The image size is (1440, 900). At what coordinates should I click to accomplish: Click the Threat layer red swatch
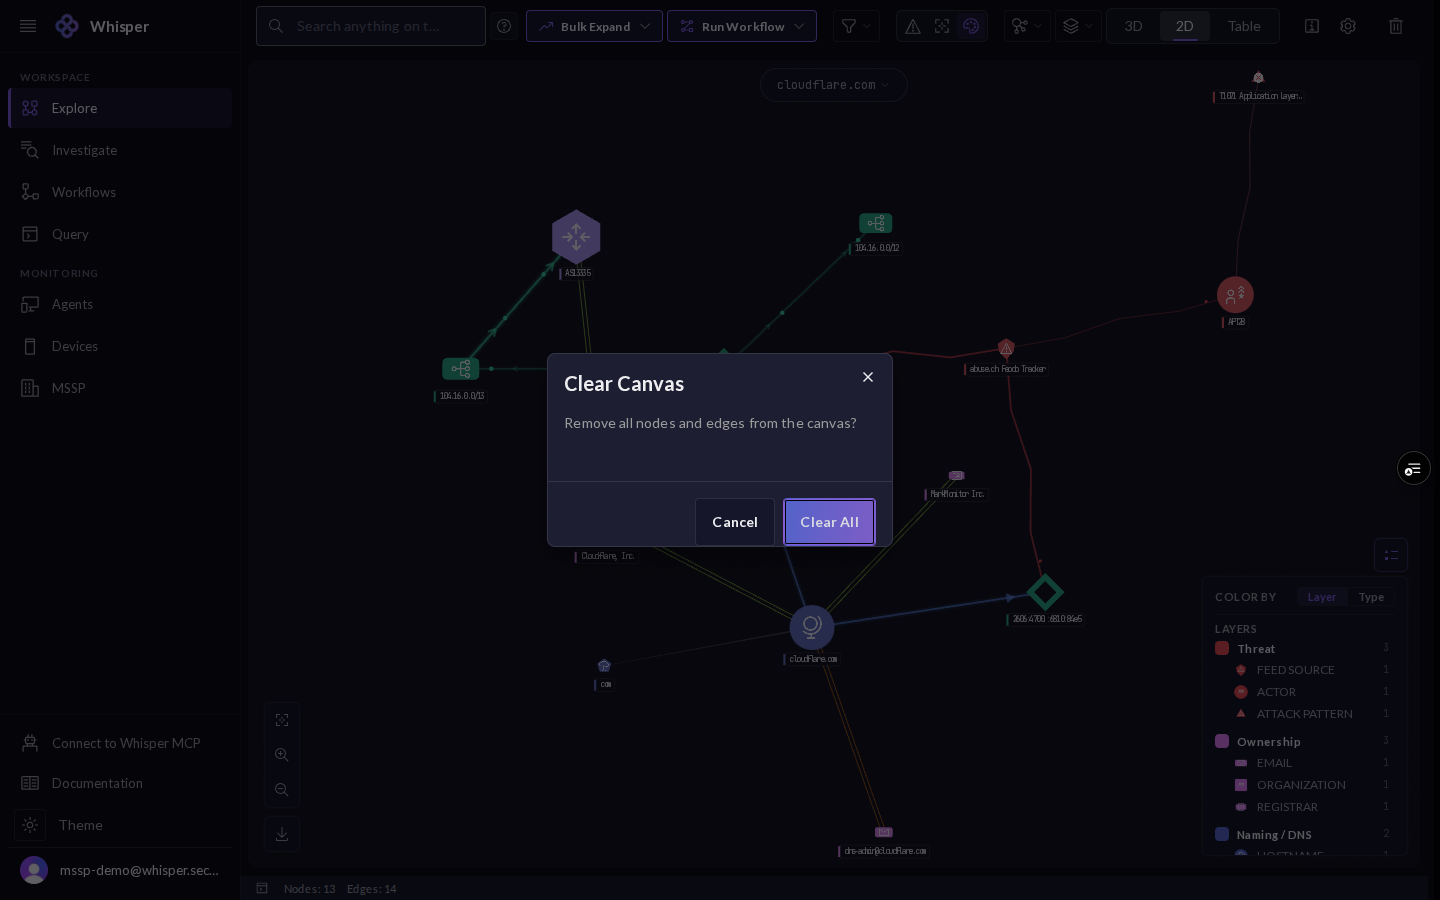pyautogui.click(x=1222, y=648)
